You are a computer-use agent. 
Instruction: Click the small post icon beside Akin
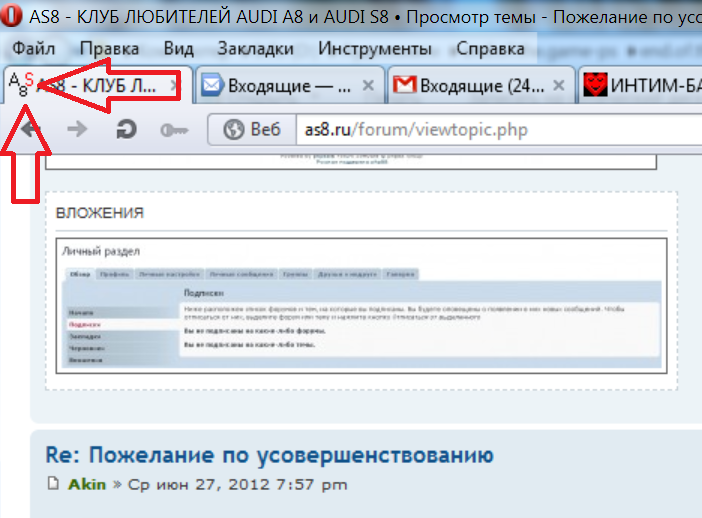(54, 485)
